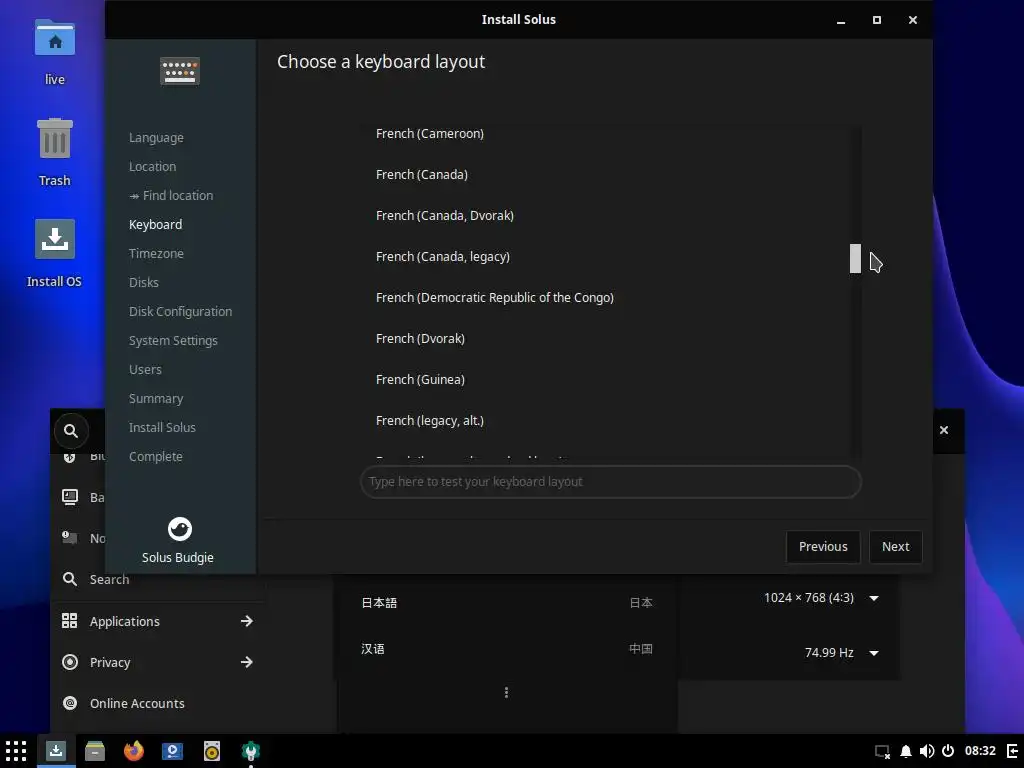Select Install Solus step in sidebar
1024x768 pixels.
coord(162,428)
